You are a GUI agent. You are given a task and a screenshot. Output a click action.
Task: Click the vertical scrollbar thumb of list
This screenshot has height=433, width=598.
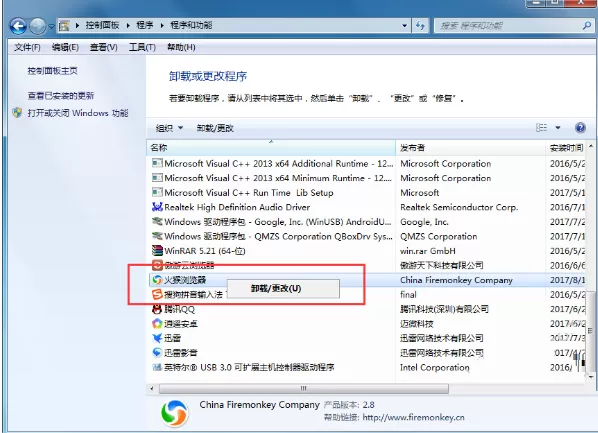(591, 331)
